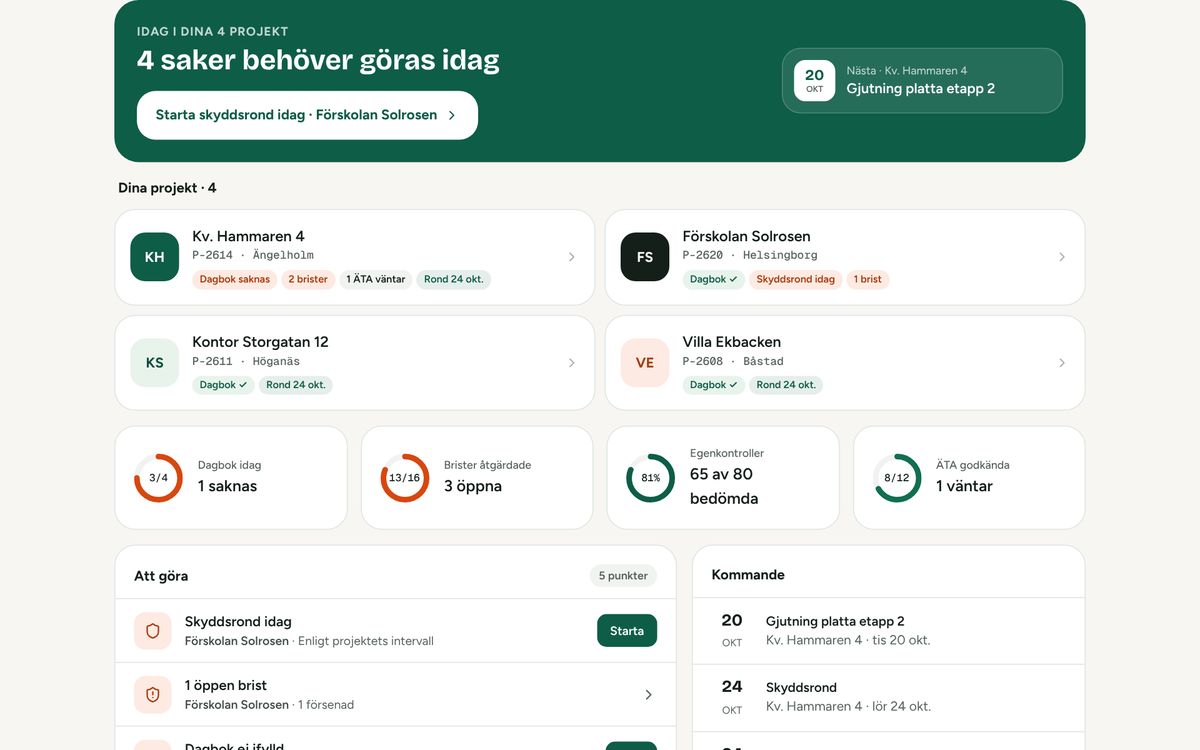Click the 'Dagbok saknas' tag on Kv. Hammaren 4
This screenshot has width=1200, height=750.
(235, 279)
